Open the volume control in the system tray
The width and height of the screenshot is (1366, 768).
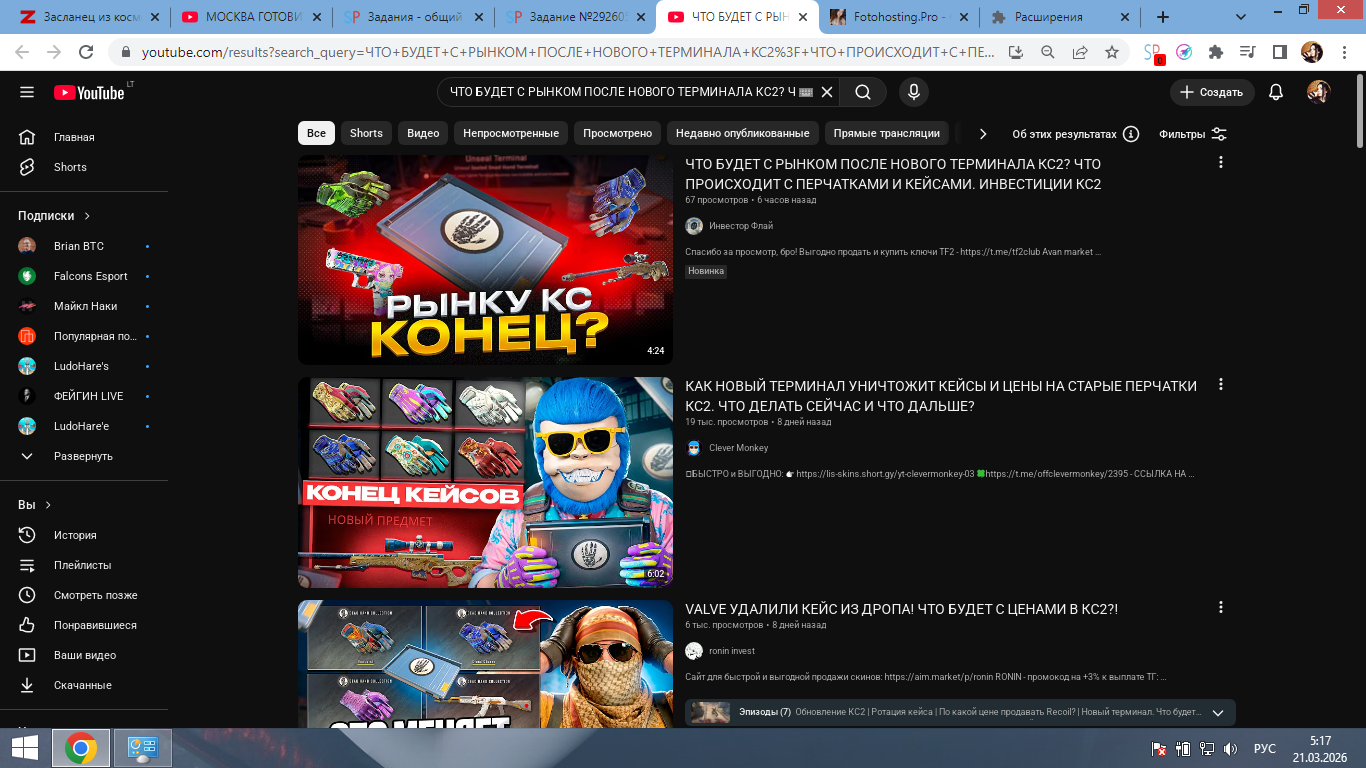(1231, 749)
